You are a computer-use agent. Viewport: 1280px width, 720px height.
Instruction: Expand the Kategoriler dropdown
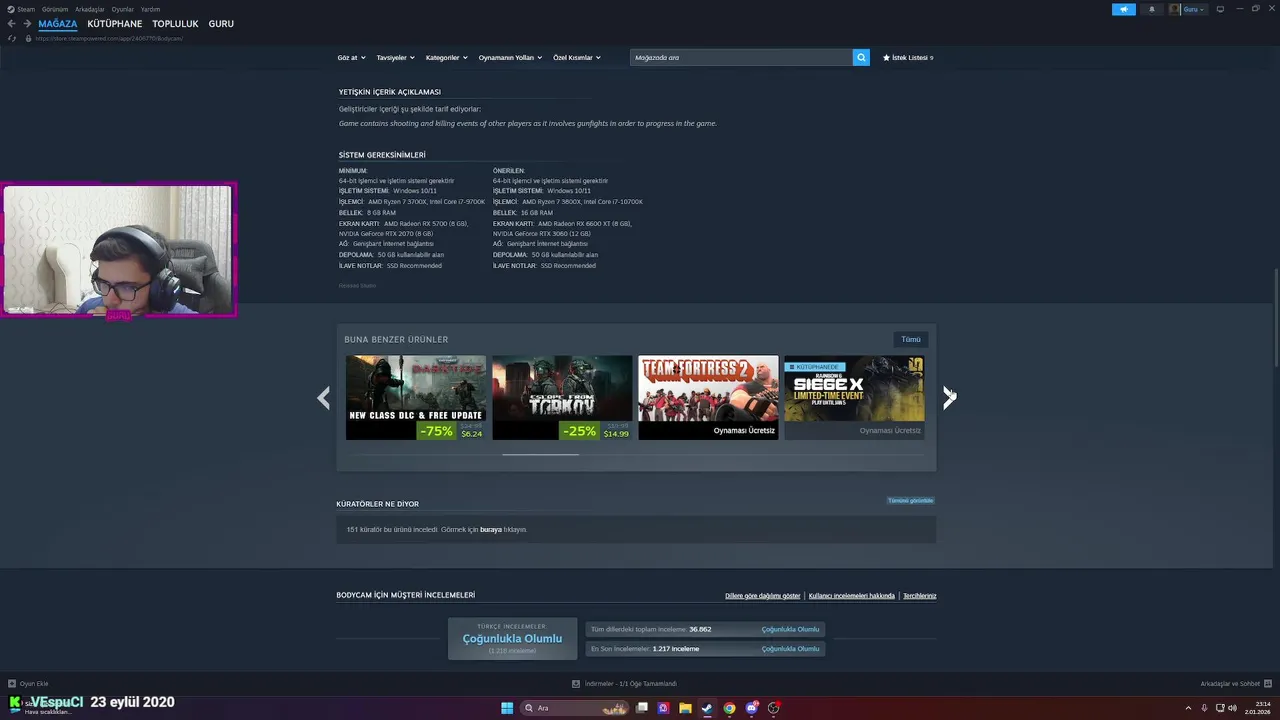[x=446, y=58]
